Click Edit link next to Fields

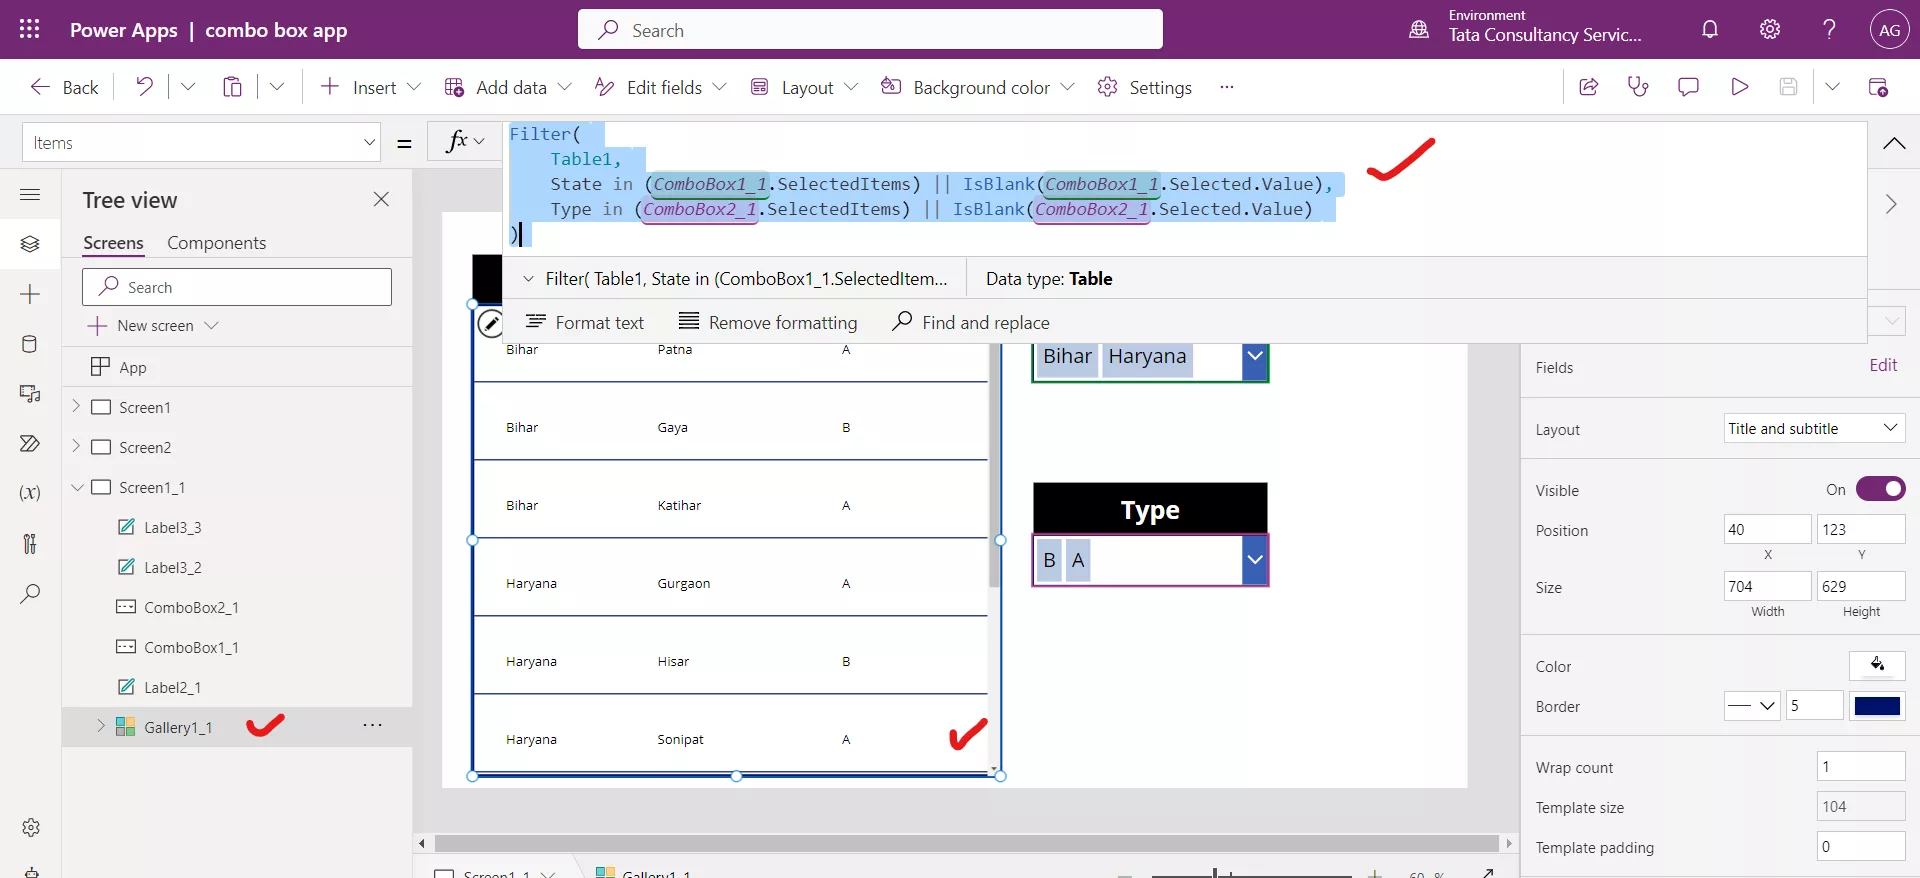pyautogui.click(x=1883, y=365)
